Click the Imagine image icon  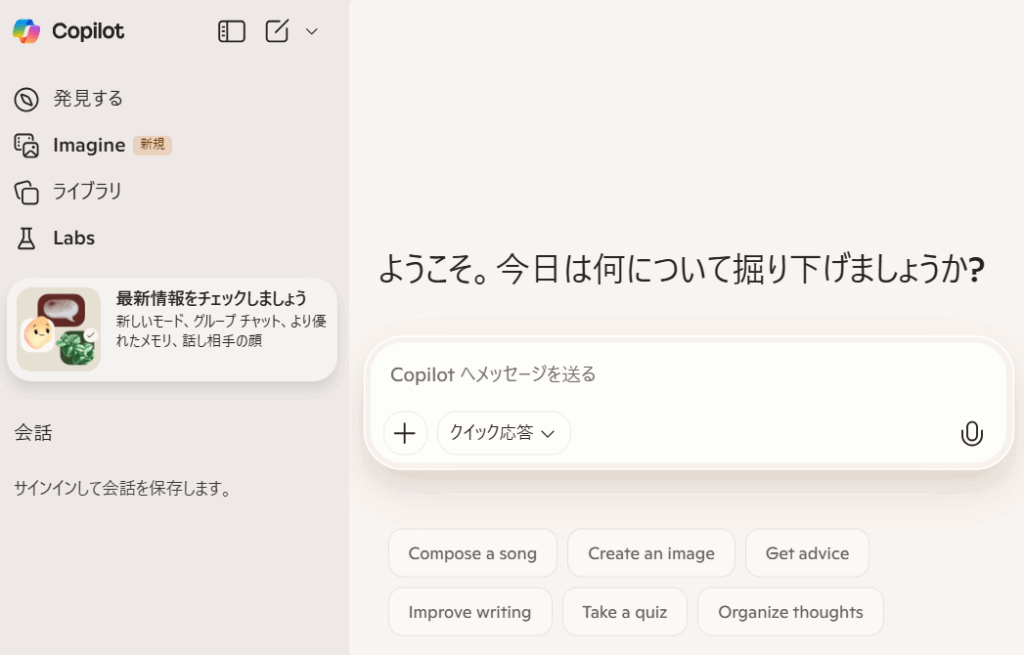click(26, 146)
